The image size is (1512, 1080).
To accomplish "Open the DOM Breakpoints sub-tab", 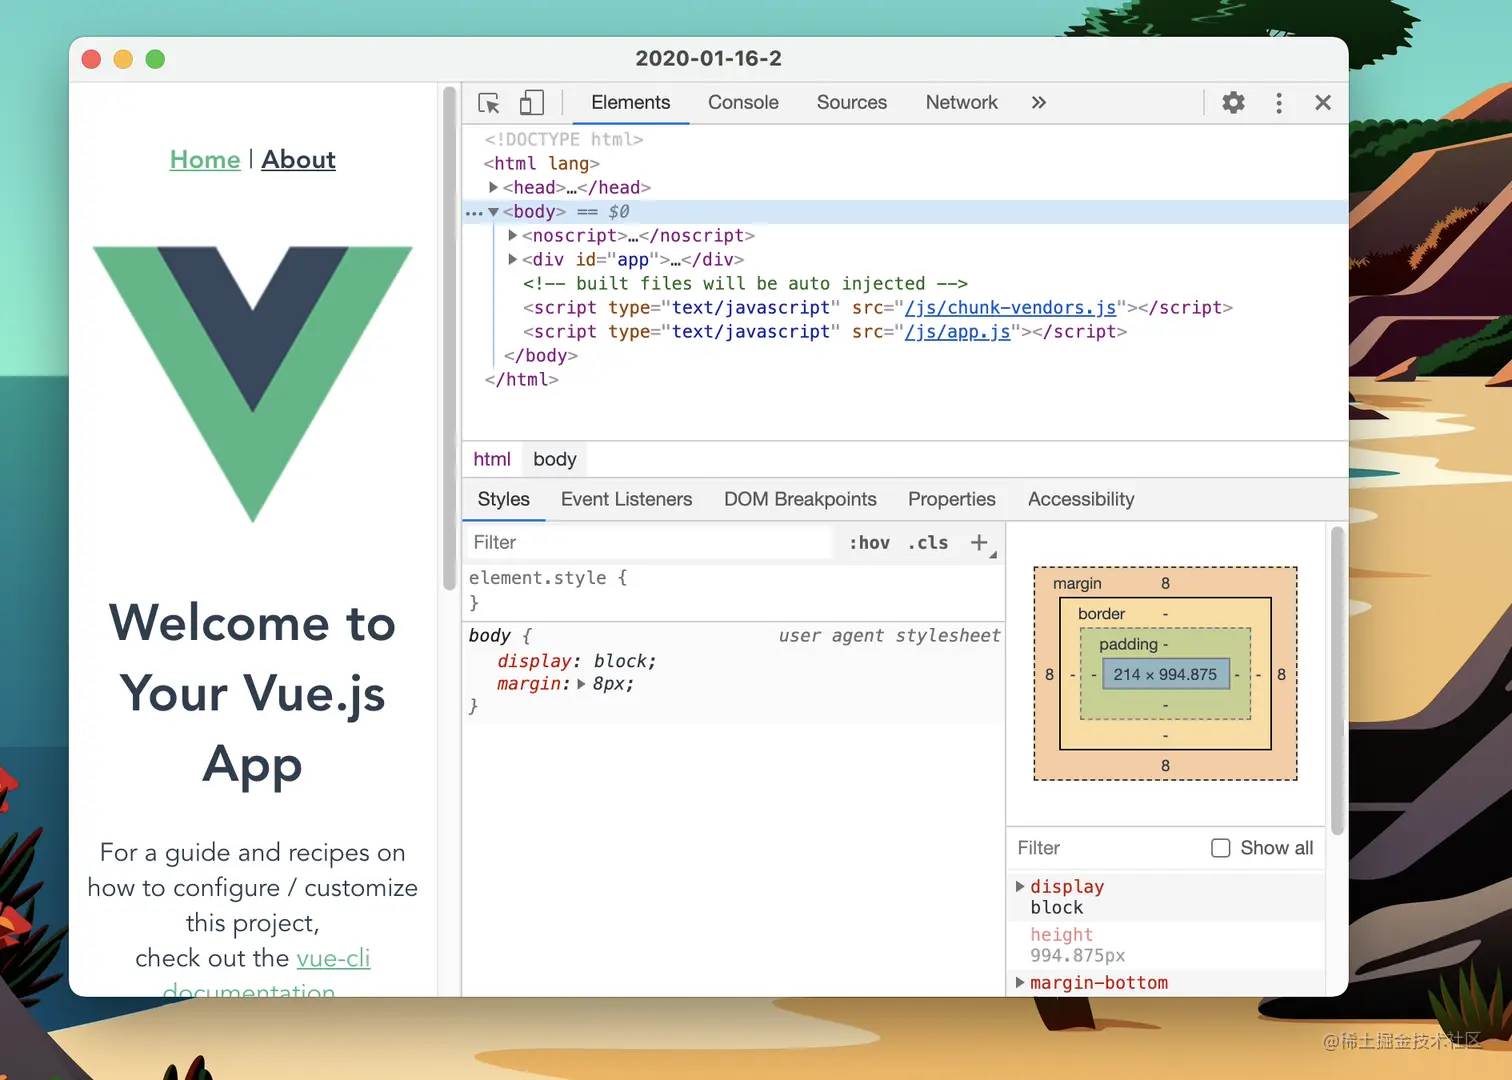I will (800, 499).
